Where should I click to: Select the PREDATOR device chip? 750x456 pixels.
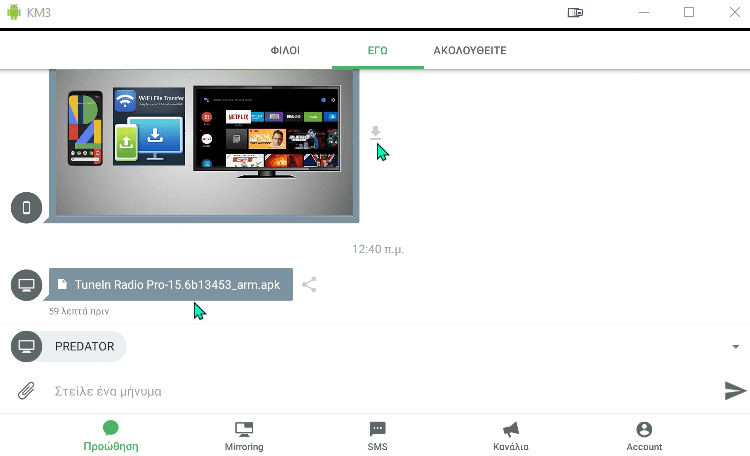pyautogui.click(x=68, y=346)
